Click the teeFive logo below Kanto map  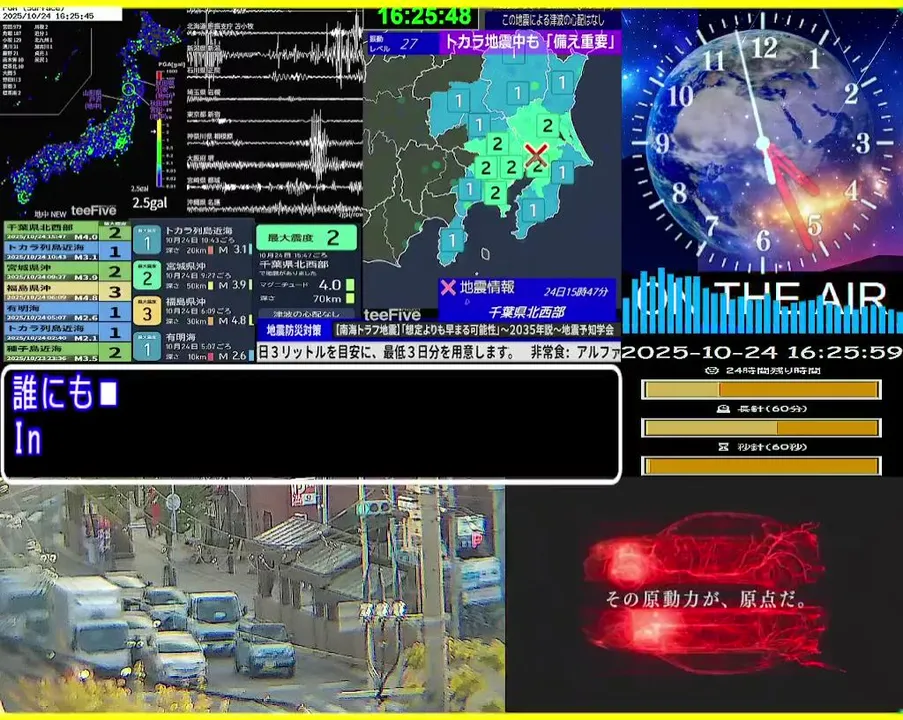pos(392,315)
